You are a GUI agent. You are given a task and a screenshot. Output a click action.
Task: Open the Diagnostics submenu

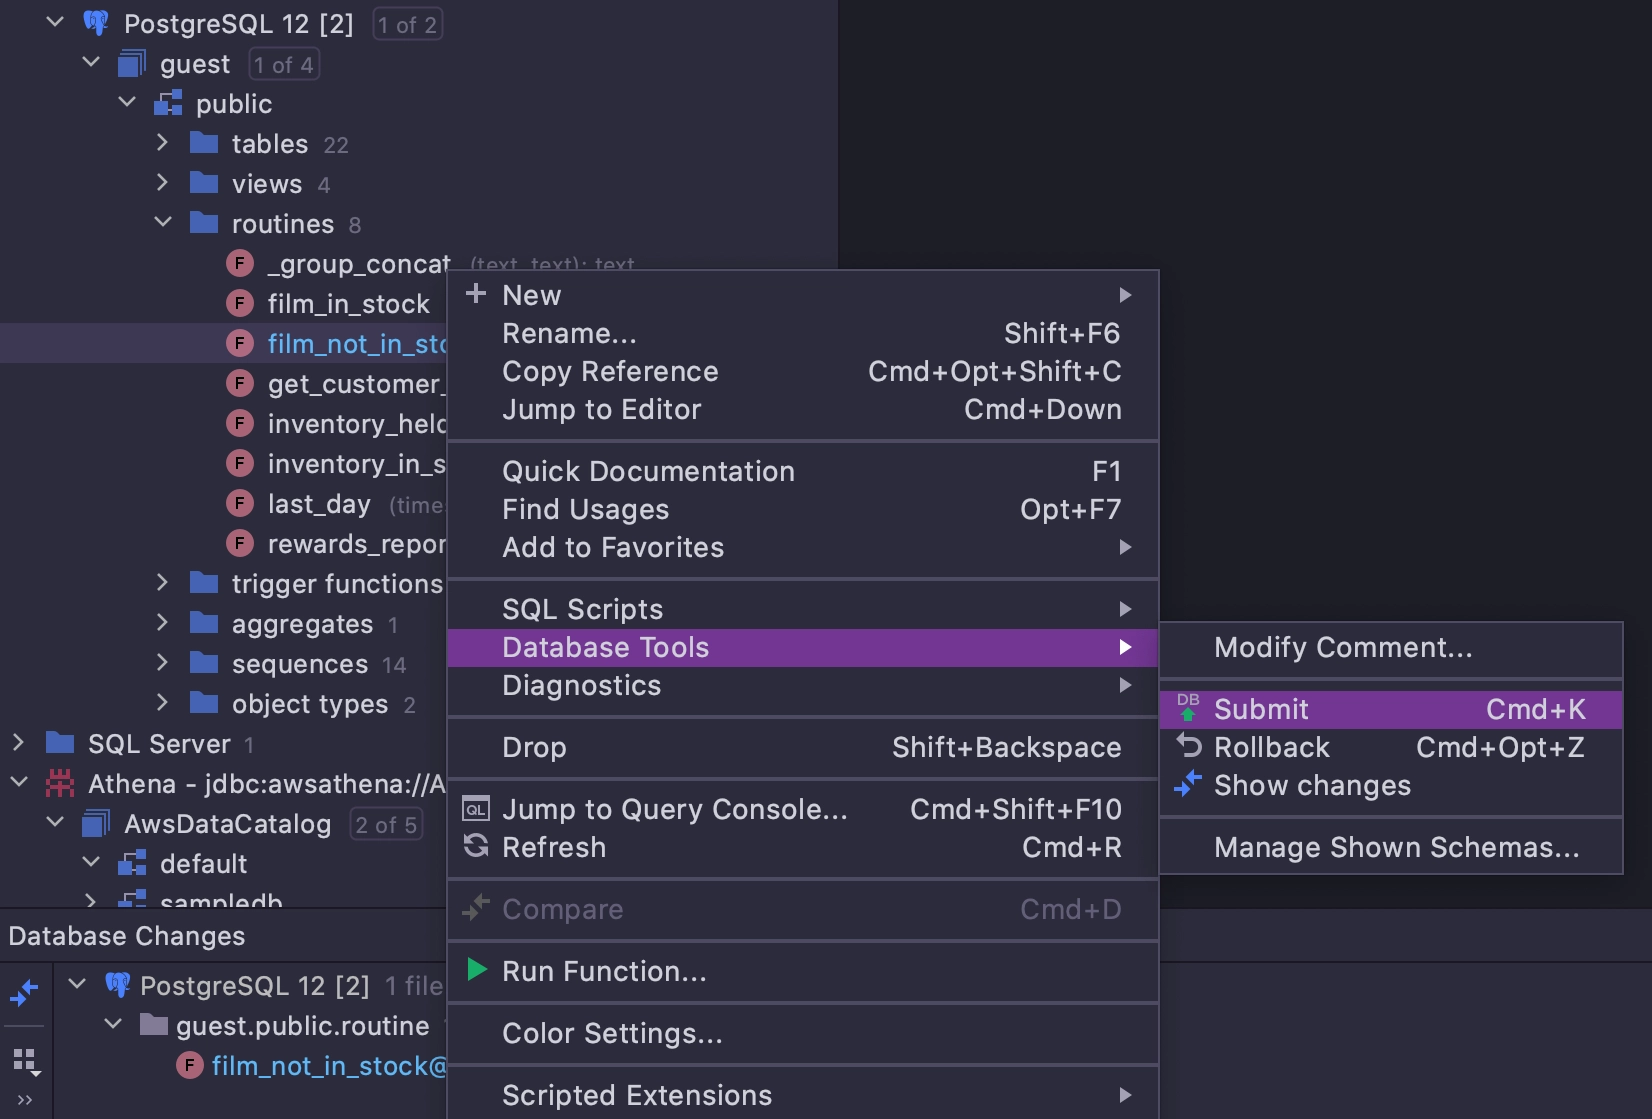(803, 685)
